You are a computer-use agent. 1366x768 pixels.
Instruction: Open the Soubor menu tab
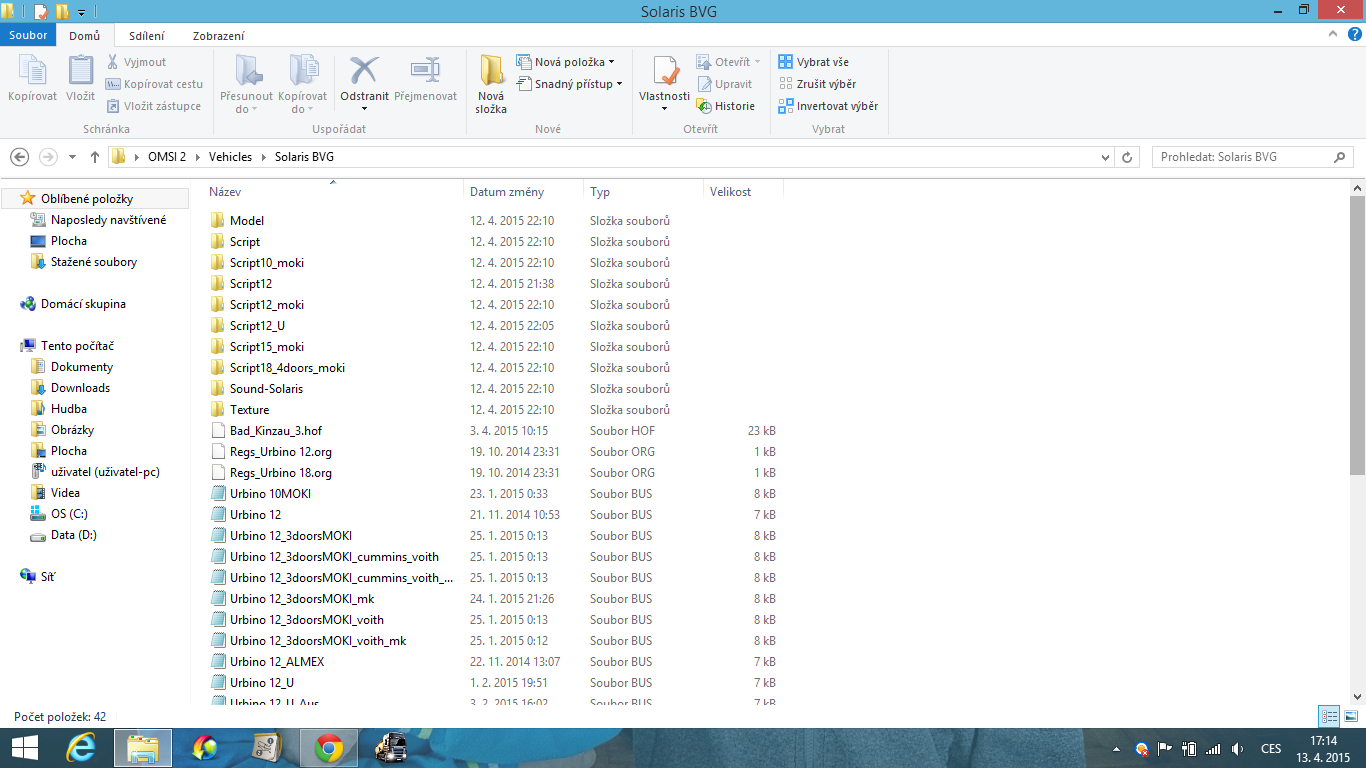click(28, 35)
